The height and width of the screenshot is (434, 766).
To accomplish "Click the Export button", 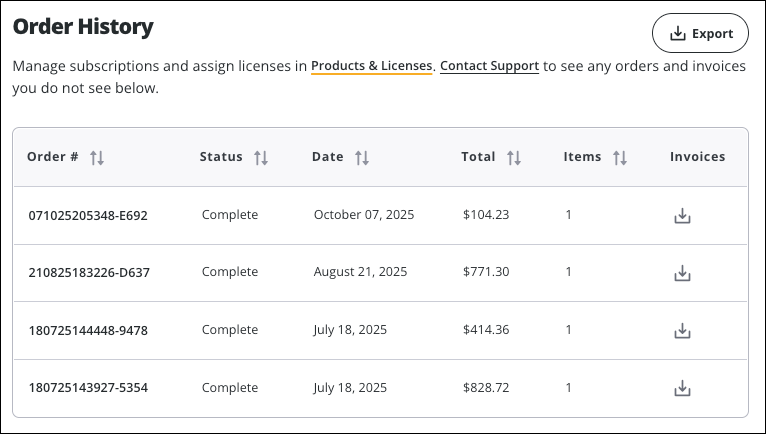I will click(x=700, y=33).
